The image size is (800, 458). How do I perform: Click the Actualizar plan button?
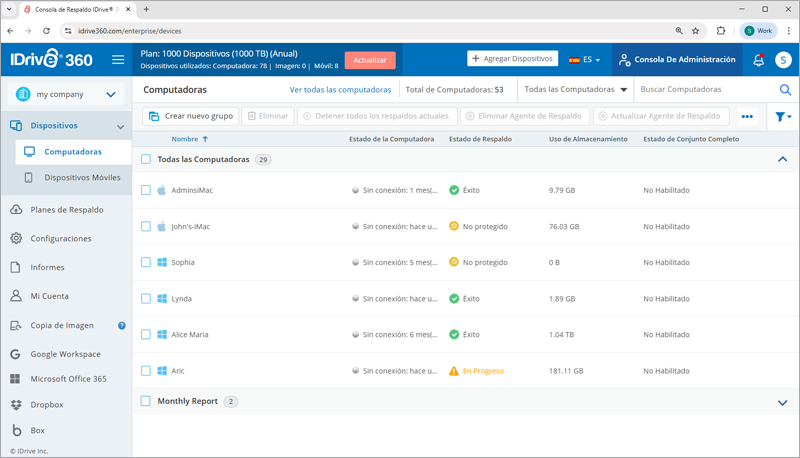point(370,60)
